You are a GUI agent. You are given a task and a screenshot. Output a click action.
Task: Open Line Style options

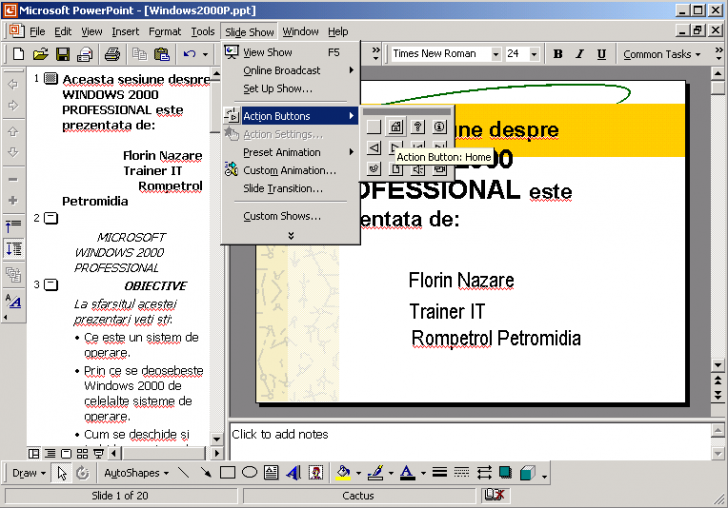pos(439,473)
